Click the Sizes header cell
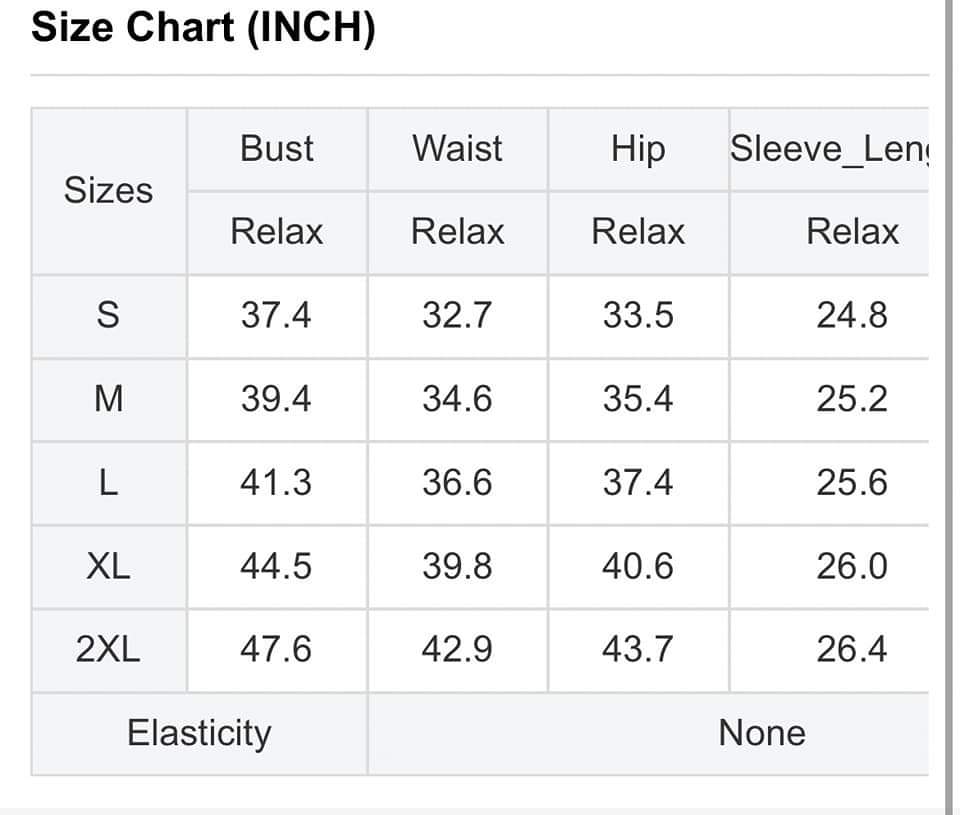 point(108,190)
